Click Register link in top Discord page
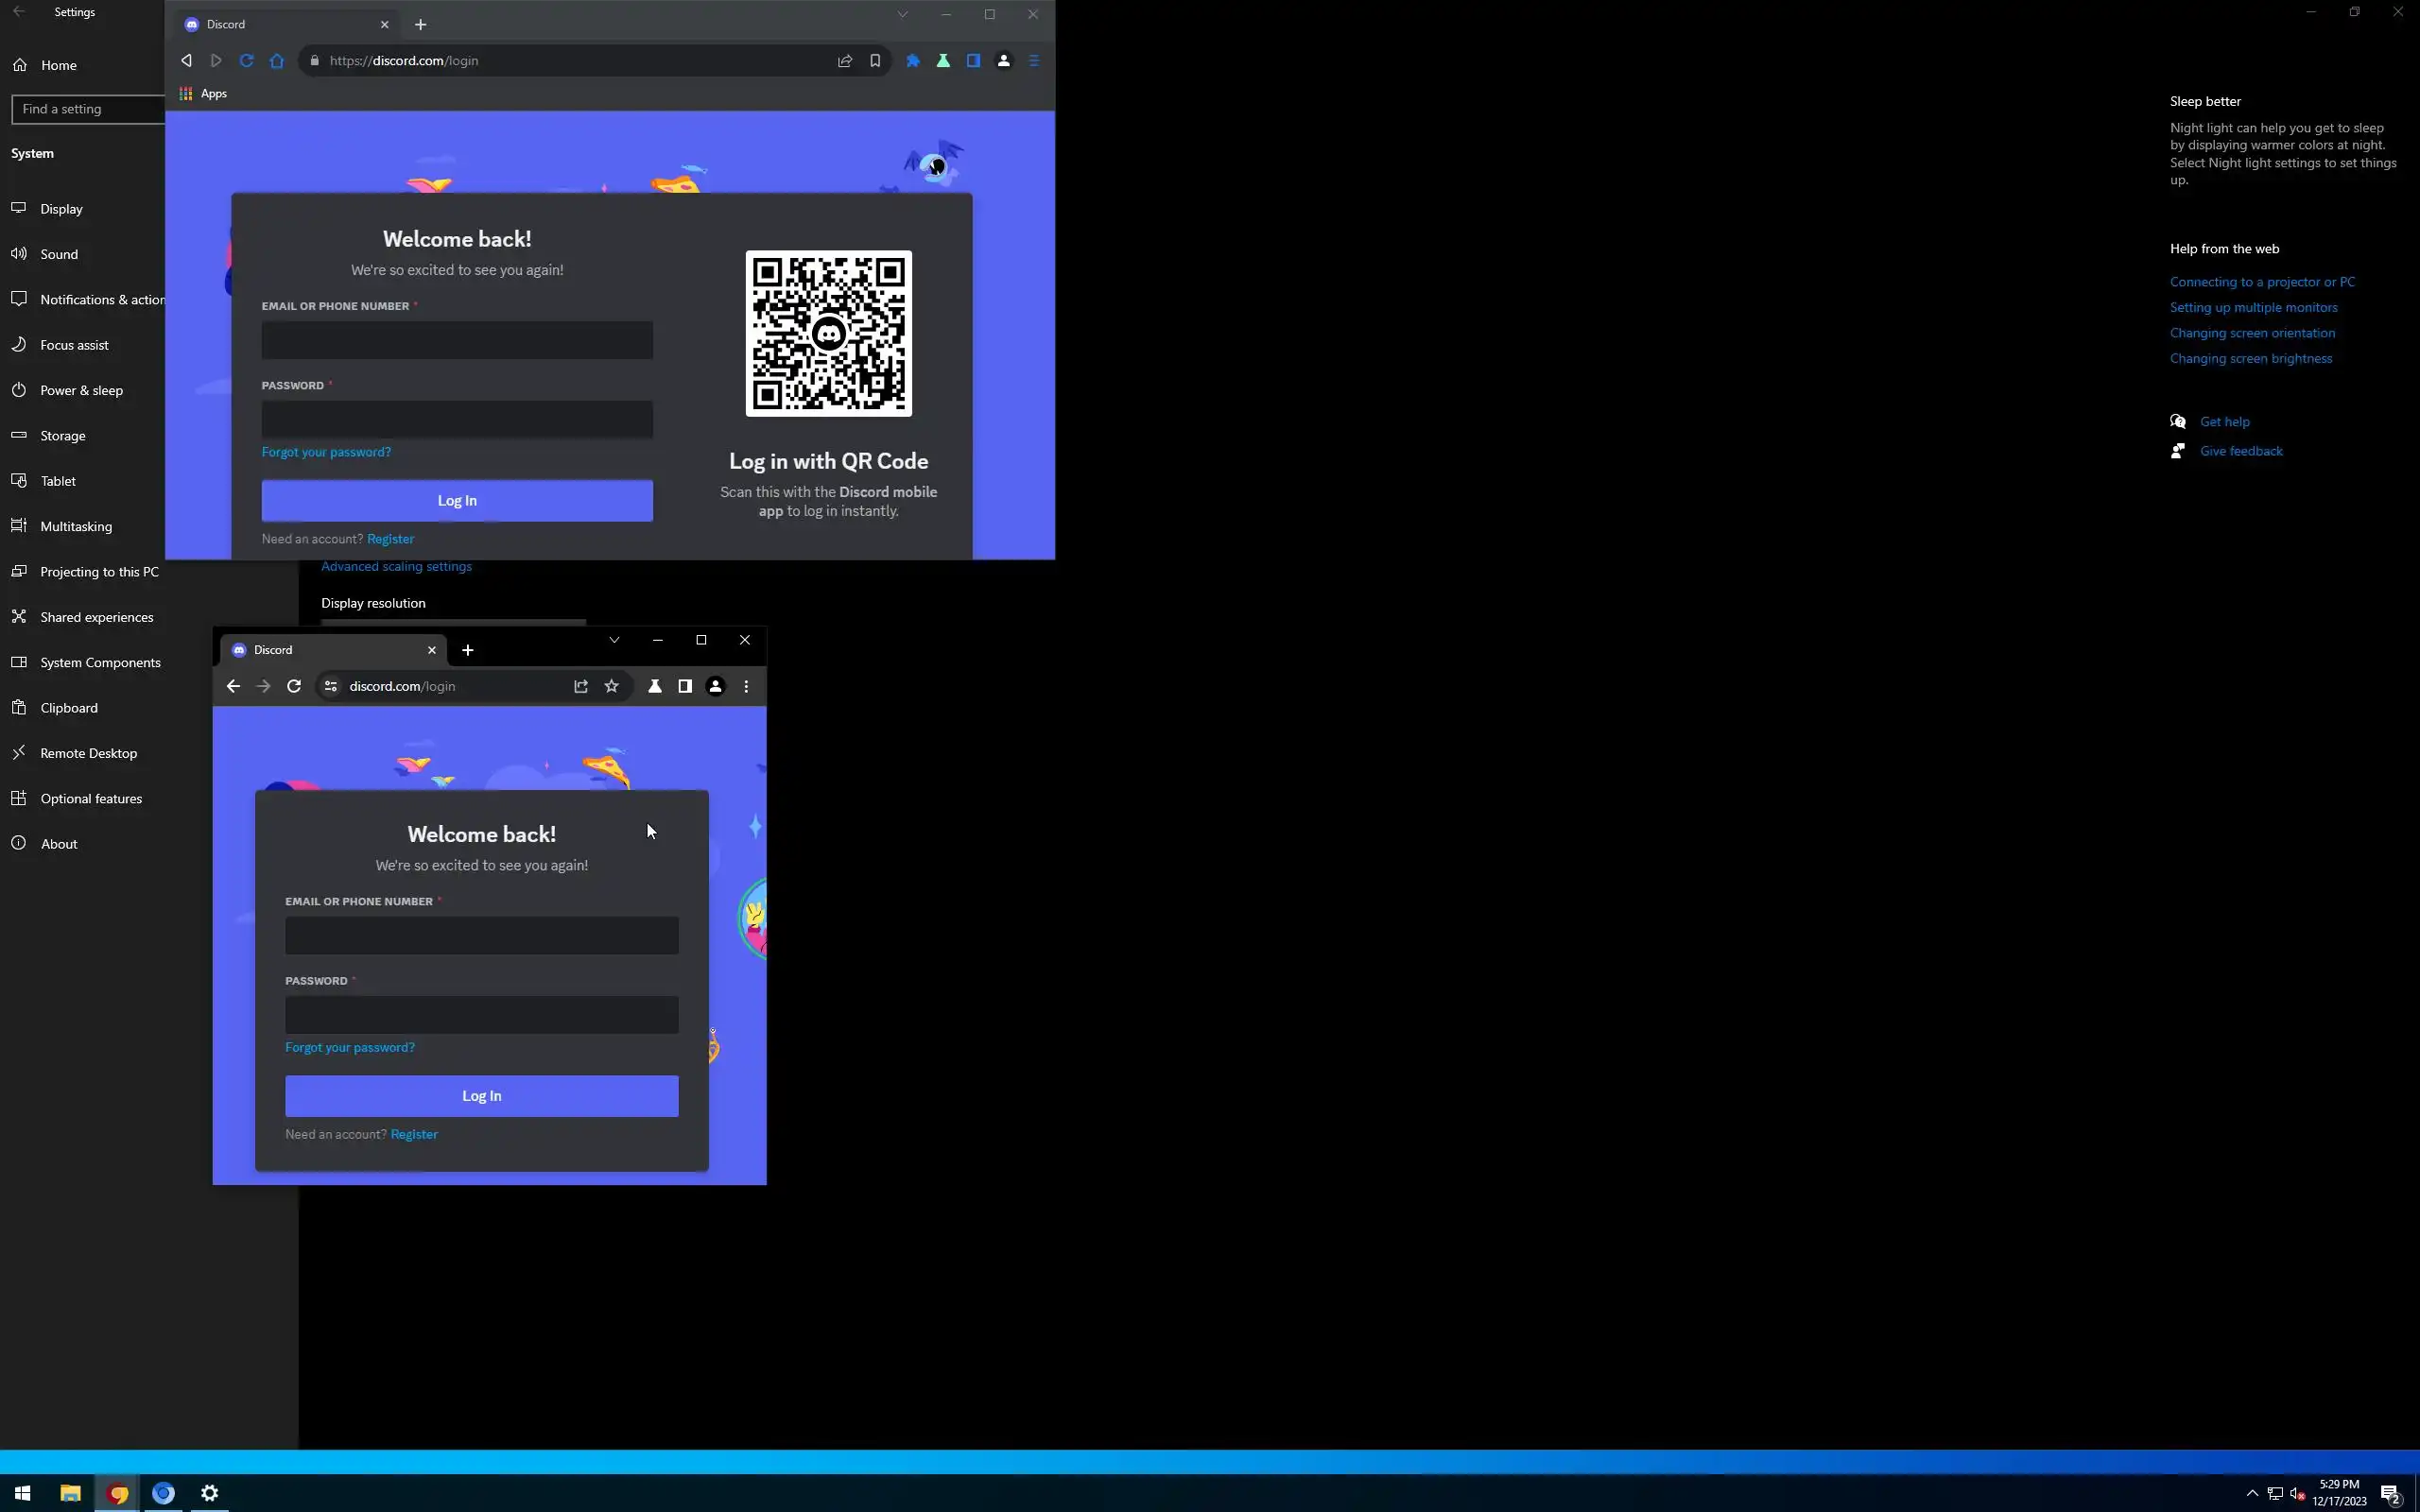Screen dimensions: 2420x1512 point(390,539)
